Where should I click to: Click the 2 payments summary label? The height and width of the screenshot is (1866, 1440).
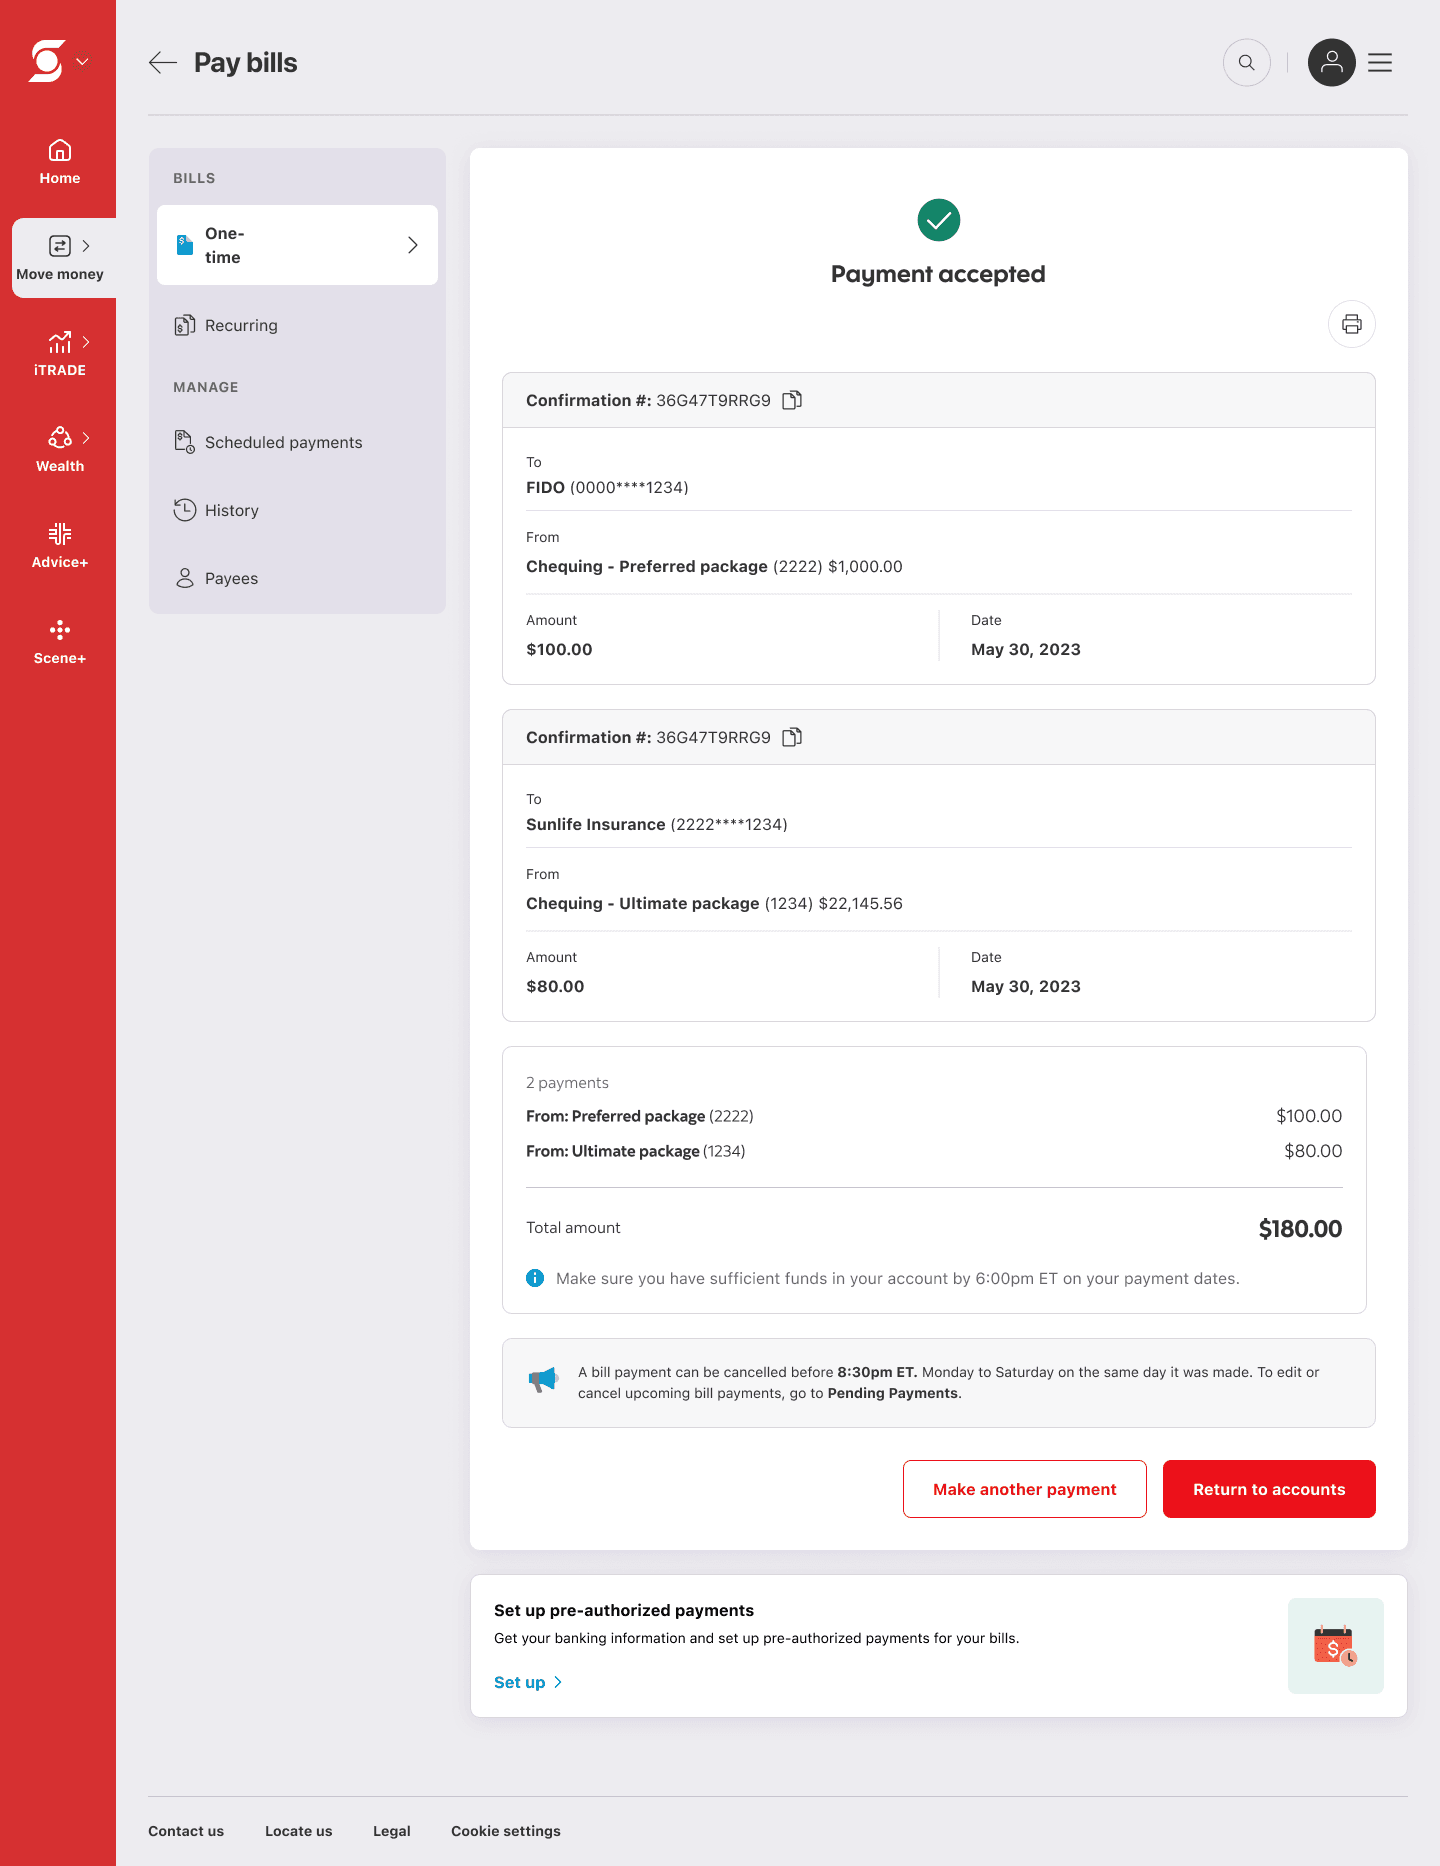567,1083
